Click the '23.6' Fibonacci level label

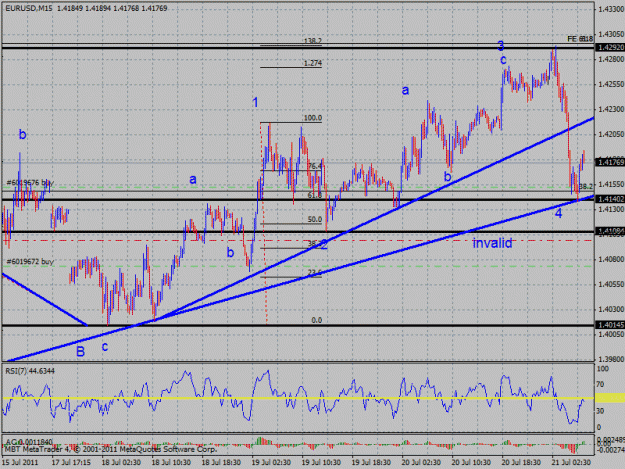[x=314, y=273]
